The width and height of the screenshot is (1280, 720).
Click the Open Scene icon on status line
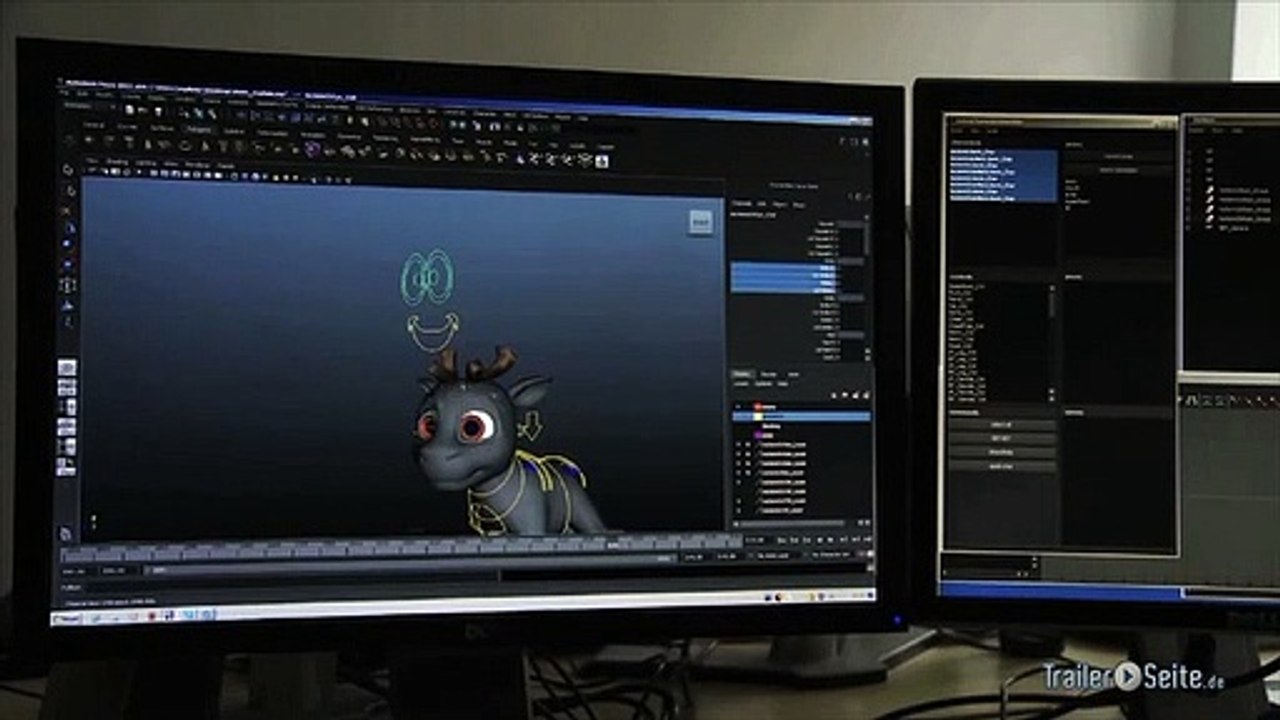[x=142, y=110]
